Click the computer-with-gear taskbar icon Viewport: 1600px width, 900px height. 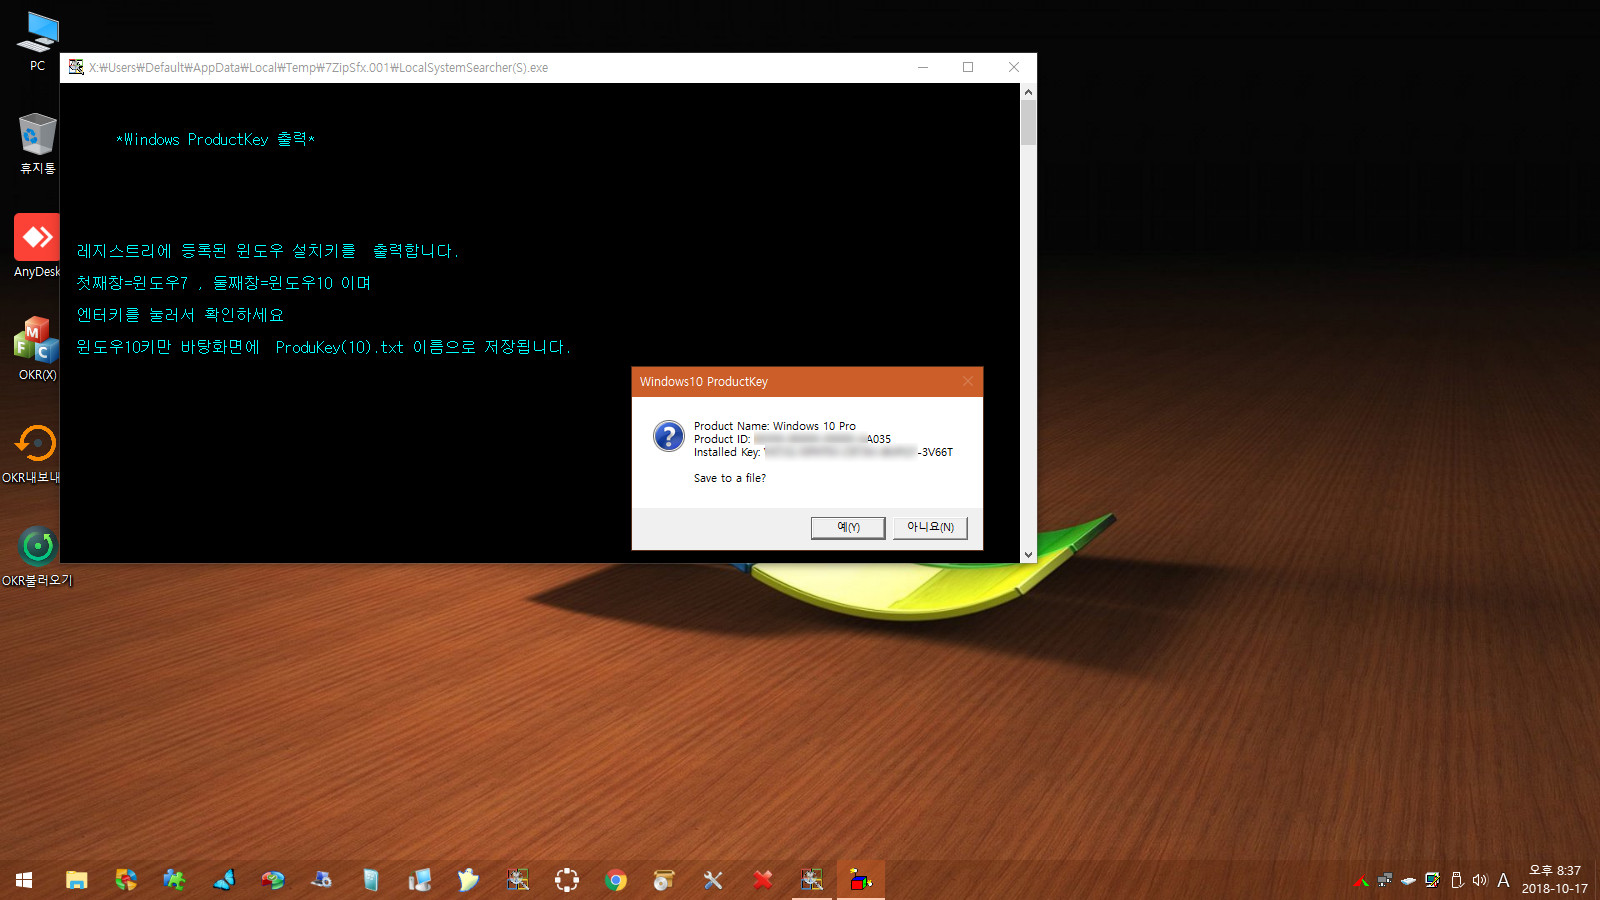(321, 880)
